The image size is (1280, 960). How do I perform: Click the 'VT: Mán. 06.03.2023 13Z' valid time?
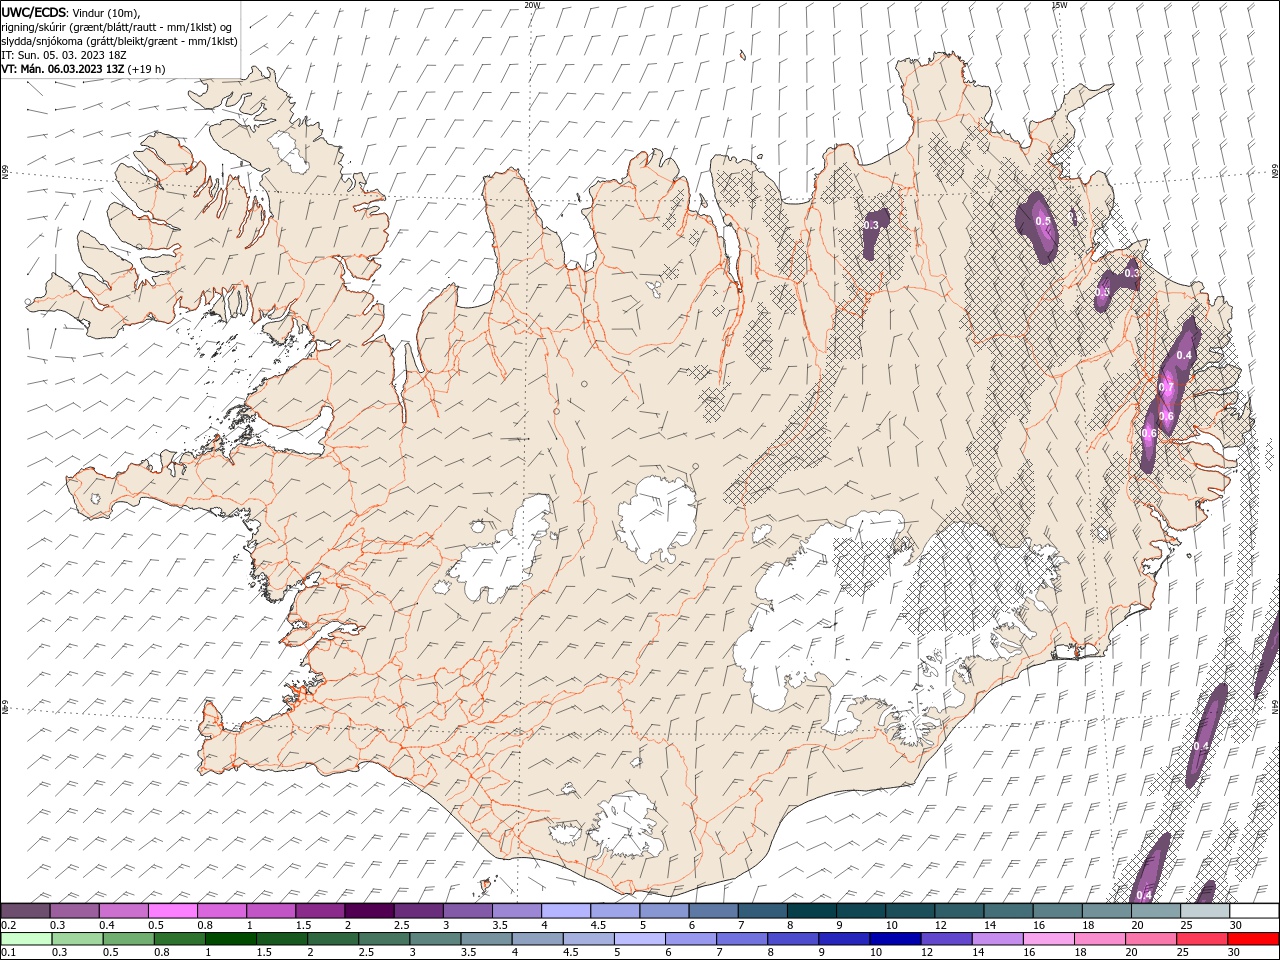coord(62,69)
